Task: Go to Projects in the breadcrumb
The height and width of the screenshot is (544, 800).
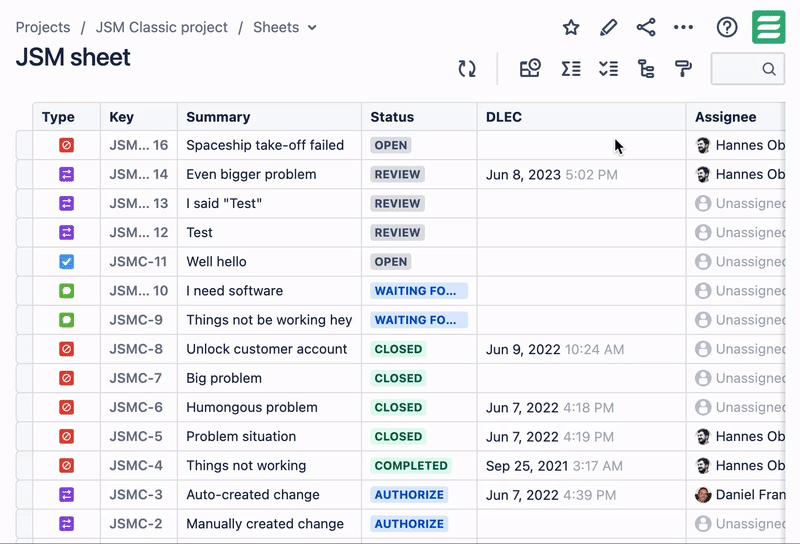Action: [x=43, y=28]
